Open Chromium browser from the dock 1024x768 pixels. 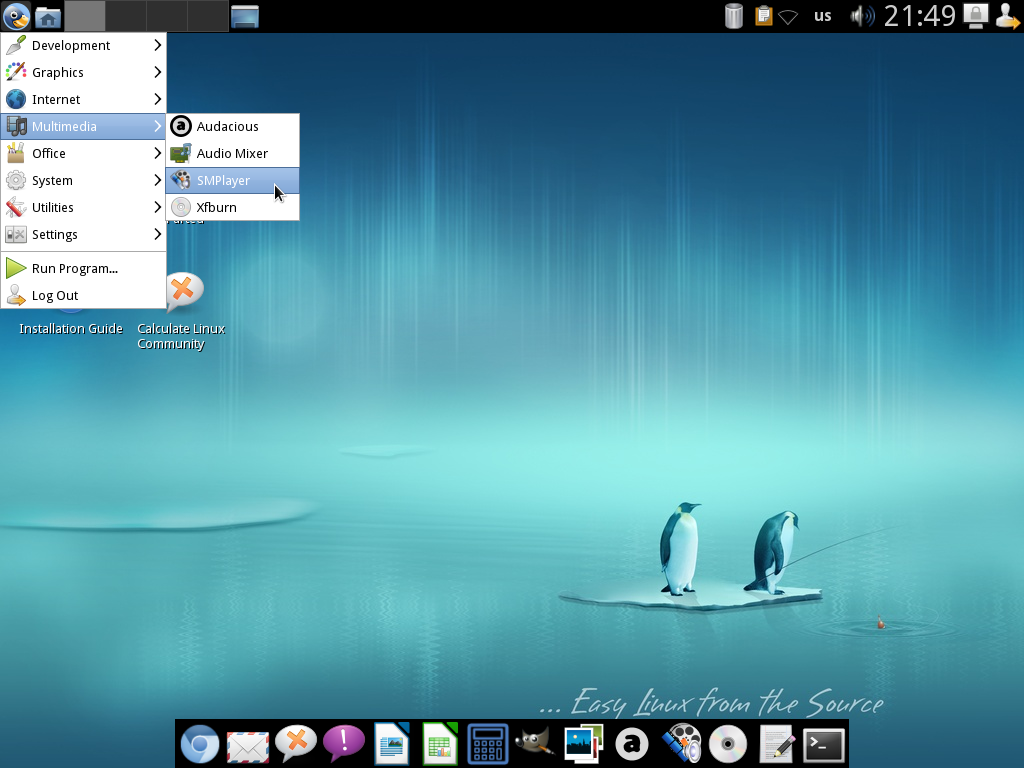coord(200,744)
